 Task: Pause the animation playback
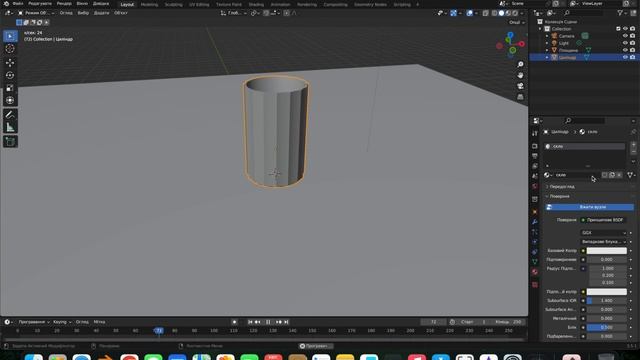point(268,322)
